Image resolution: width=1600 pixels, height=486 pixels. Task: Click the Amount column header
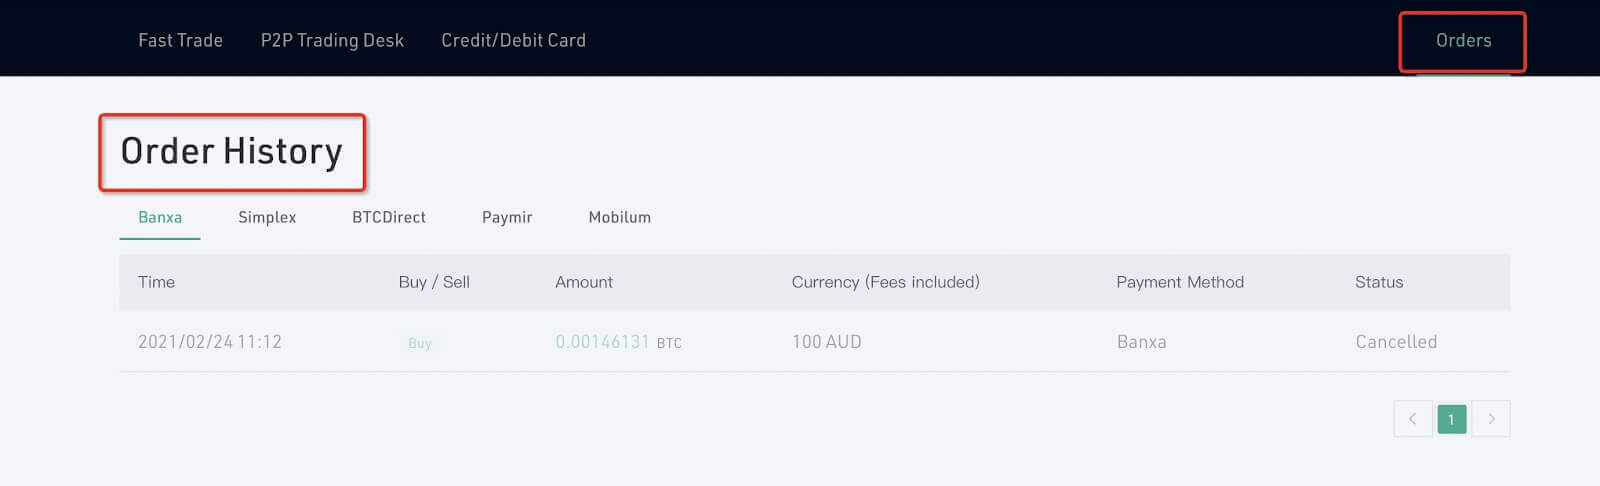(584, 282)
